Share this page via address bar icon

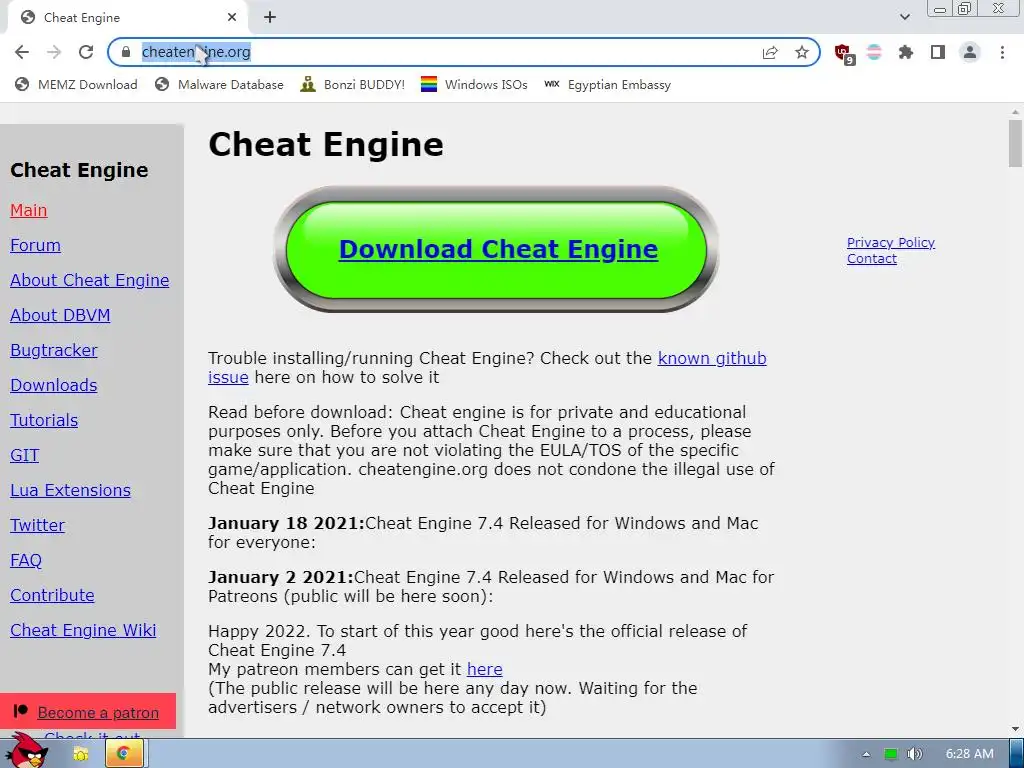(770, 52)
